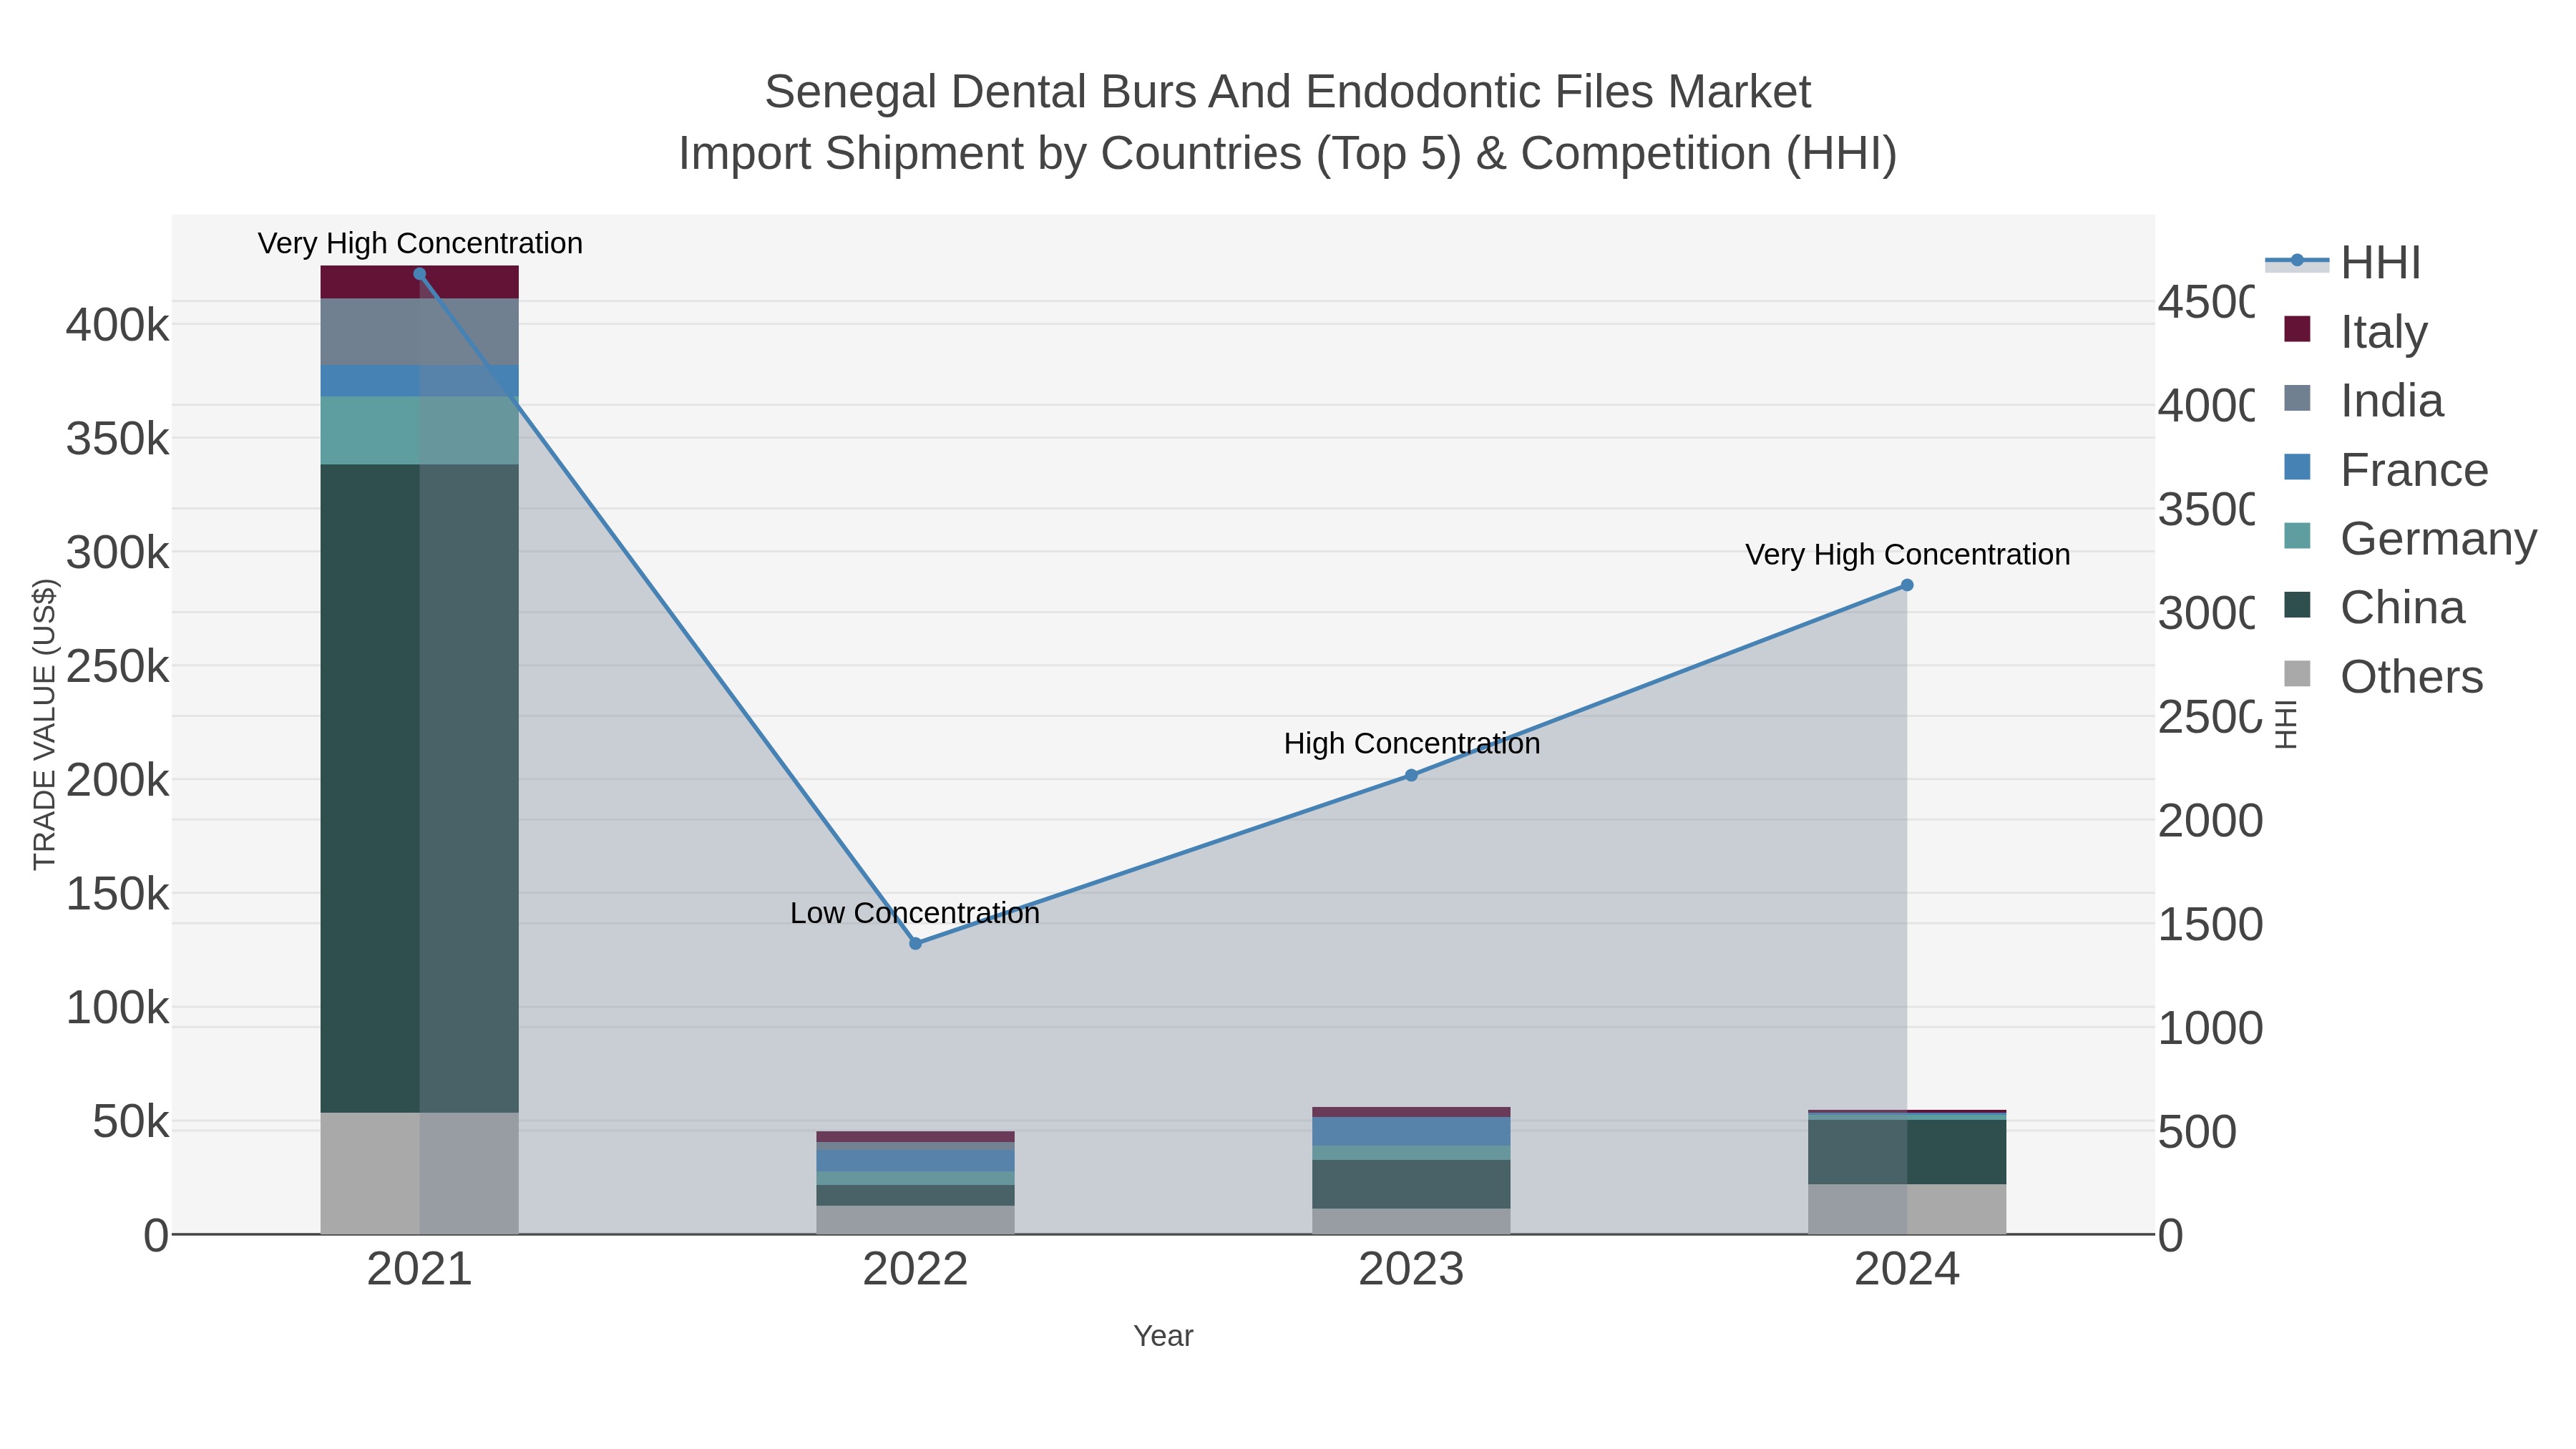Screen dimensions: 2576x1449
Task: Click the 500 tick on the HHI axis
Action: click(x=2197, y=1133)
